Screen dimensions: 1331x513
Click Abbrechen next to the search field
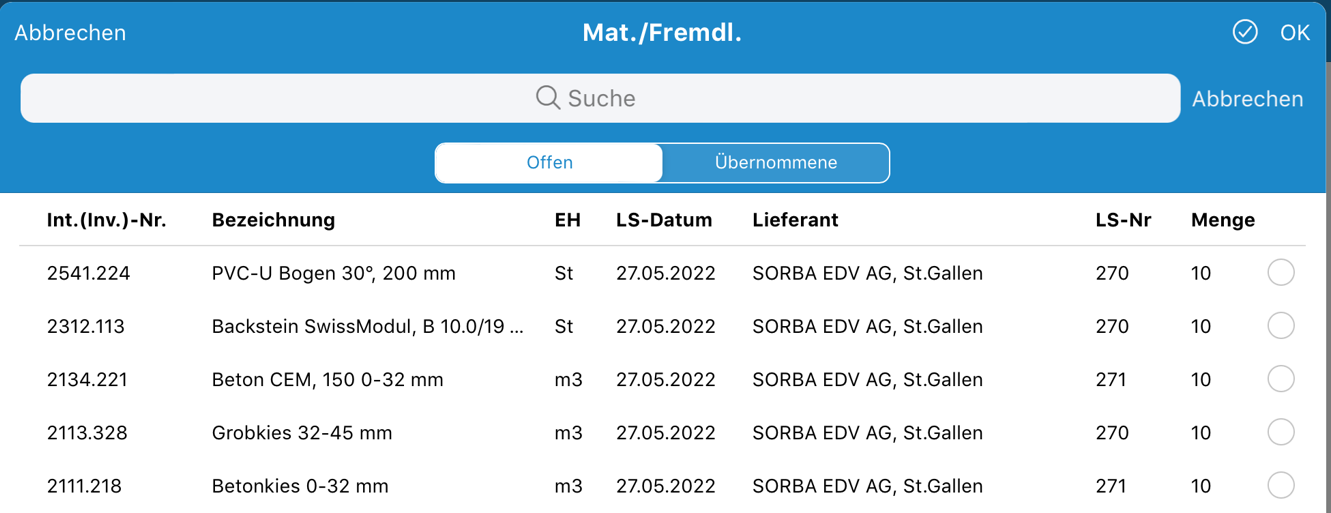click(1247, 99)
